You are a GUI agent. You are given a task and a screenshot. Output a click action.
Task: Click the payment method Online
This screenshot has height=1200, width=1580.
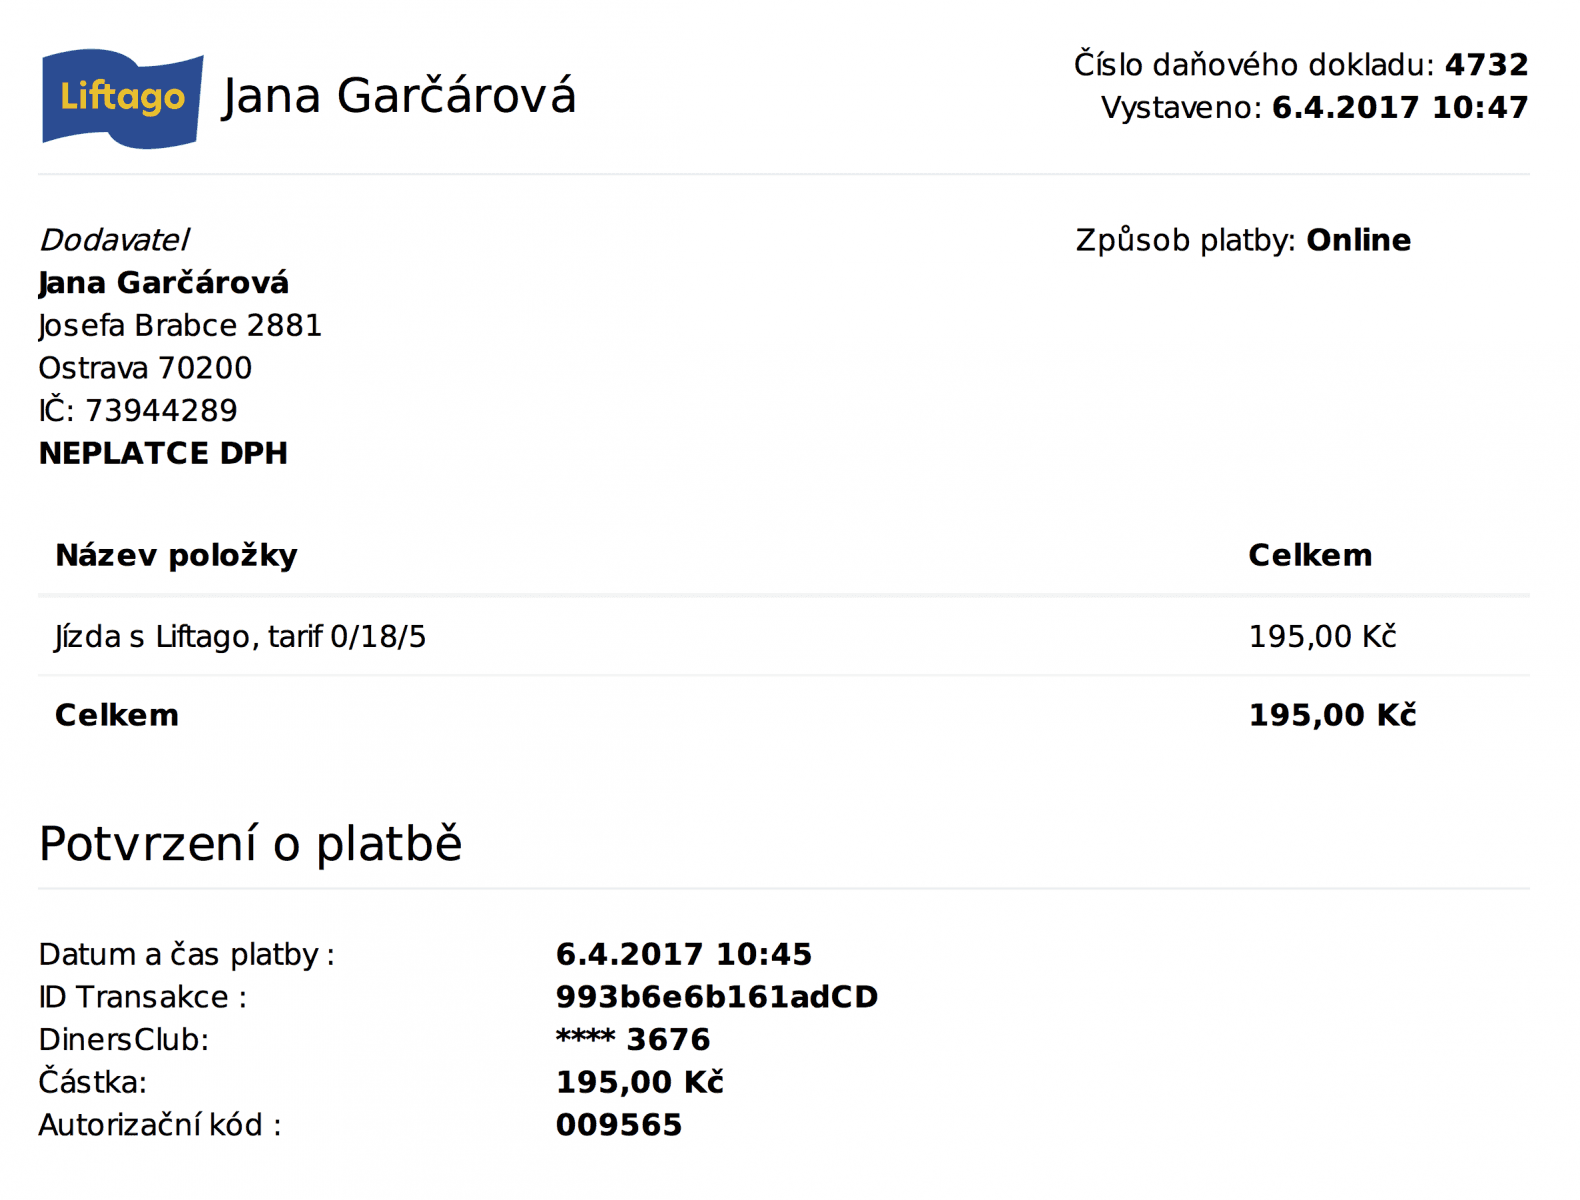pyautogui.click(x=1358, y=241)
